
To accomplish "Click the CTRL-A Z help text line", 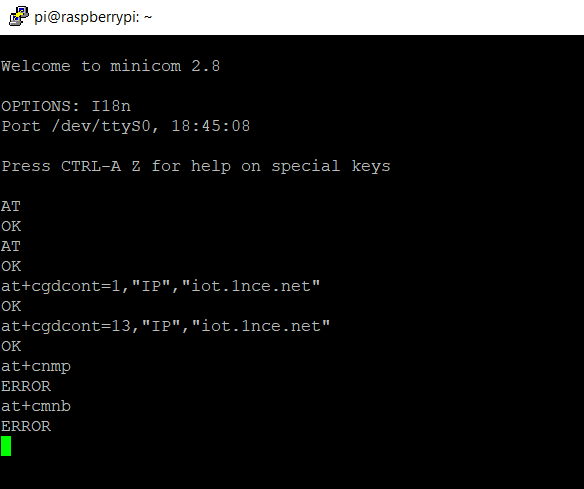I will coord(196,166).
